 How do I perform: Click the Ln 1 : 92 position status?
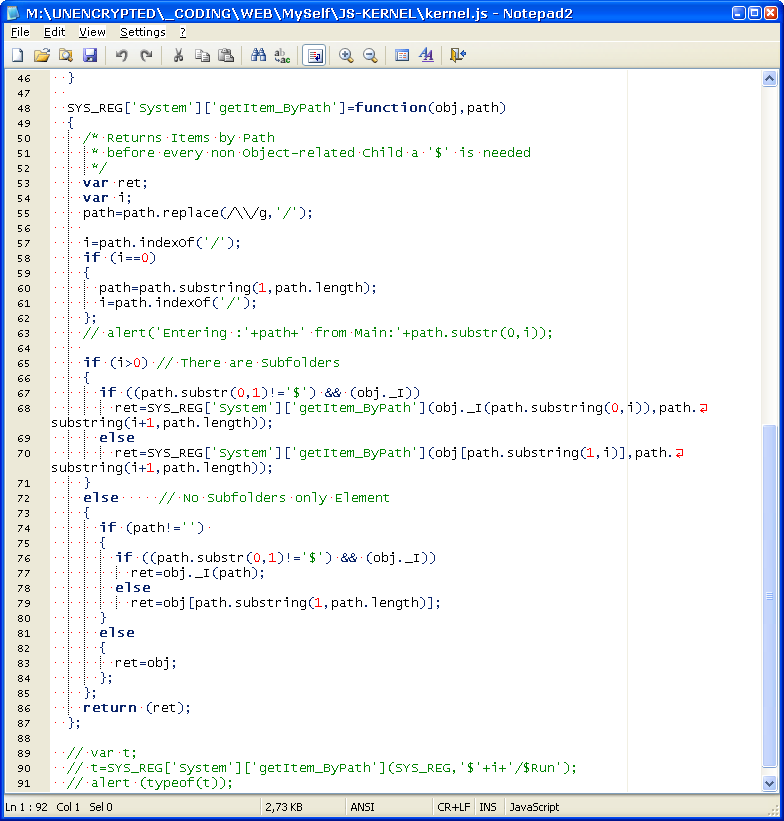point(26,807)
